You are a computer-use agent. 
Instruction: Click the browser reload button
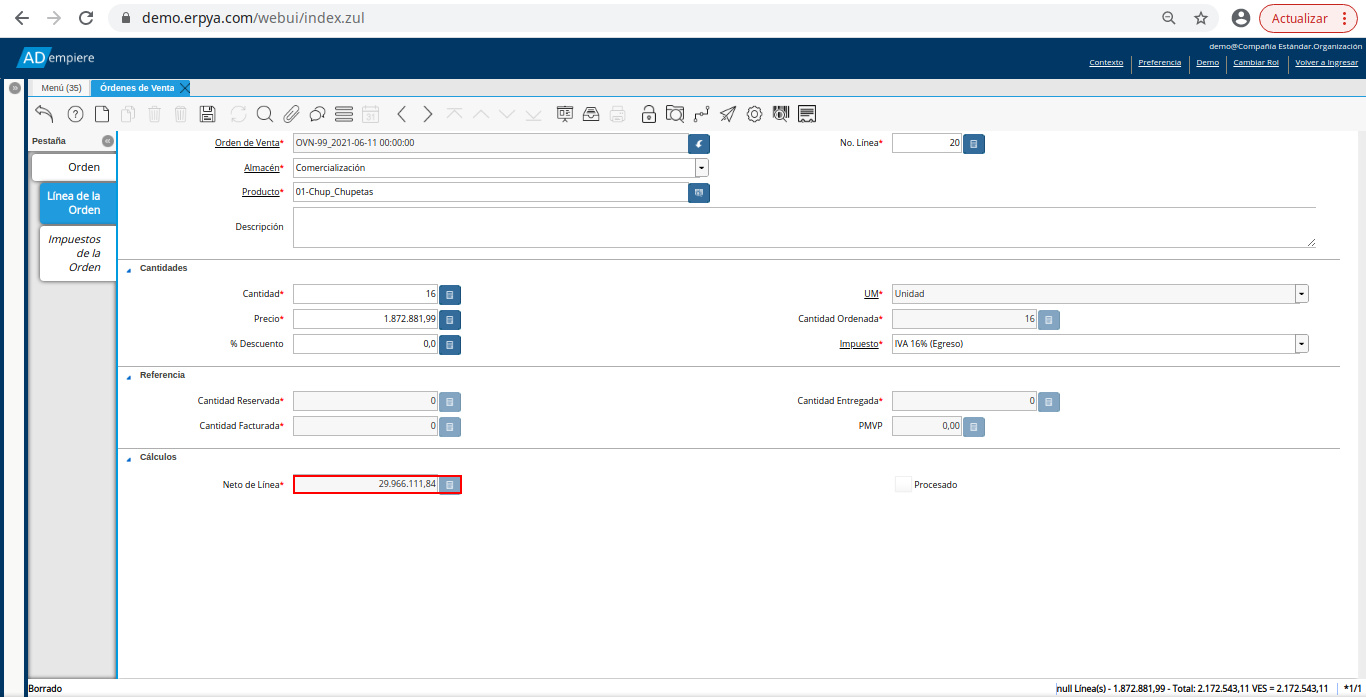(86, 18)
